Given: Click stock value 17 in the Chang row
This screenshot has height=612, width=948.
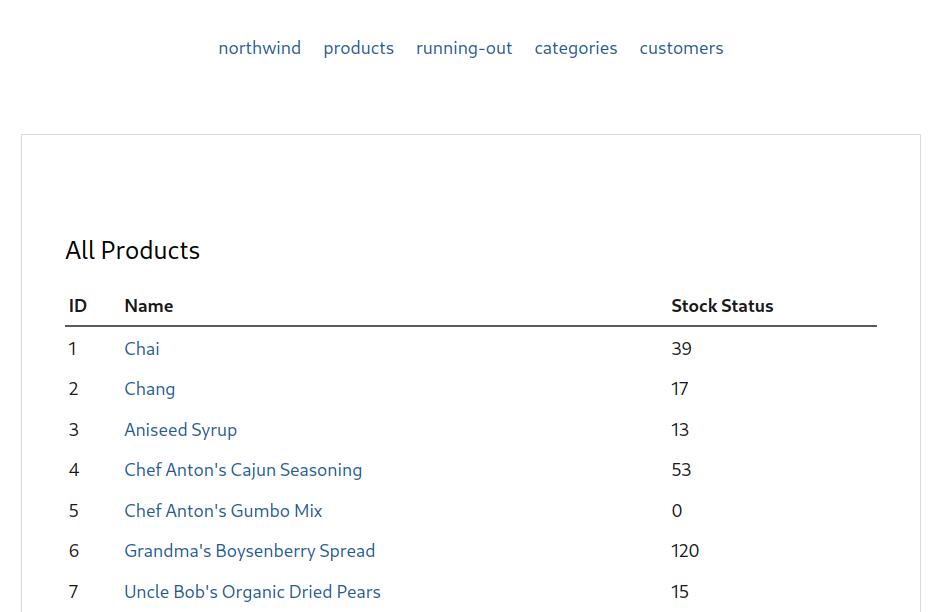Looking at the screenshot, I should pyautogui.click(x=680, y=389).
